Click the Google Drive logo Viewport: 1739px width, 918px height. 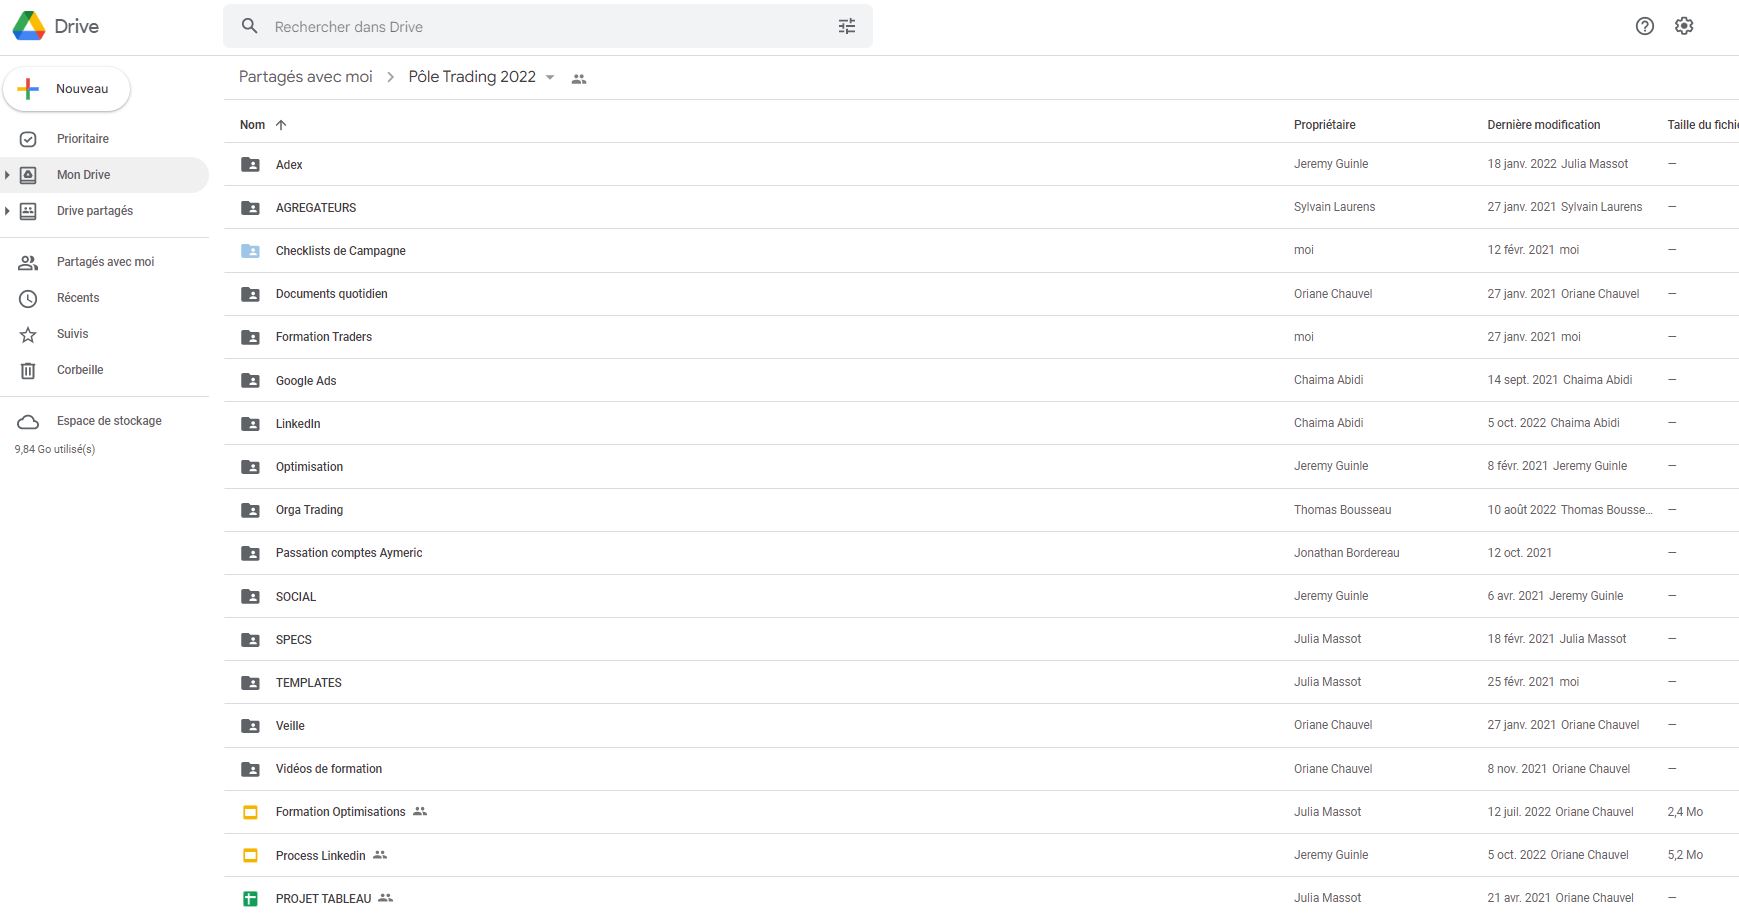tap(29, 26)
